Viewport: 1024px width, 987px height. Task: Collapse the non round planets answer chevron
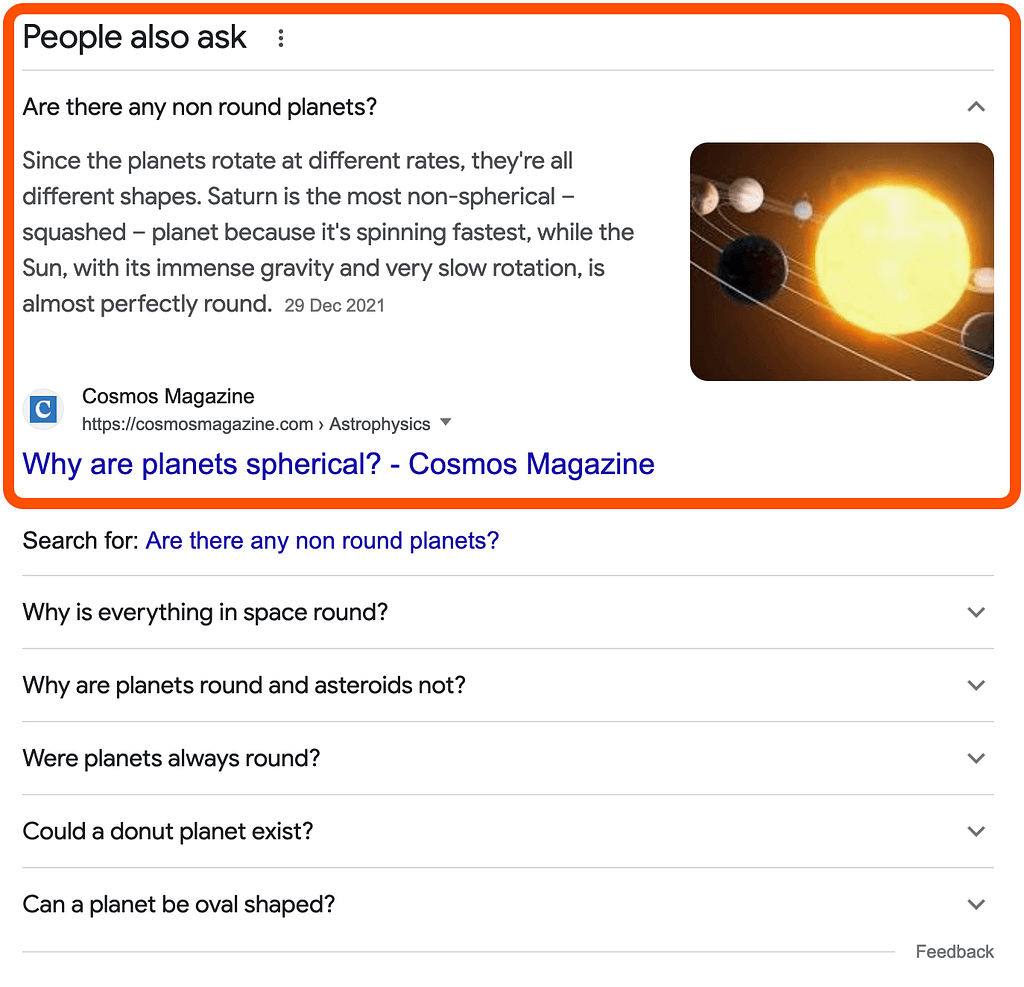click(977, 107)
